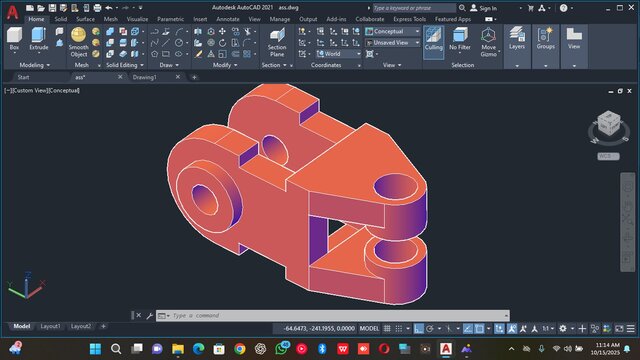640x360 pixels.
Task: Open the annotation scale 1:1 dropdown
Action: (548, 329)
